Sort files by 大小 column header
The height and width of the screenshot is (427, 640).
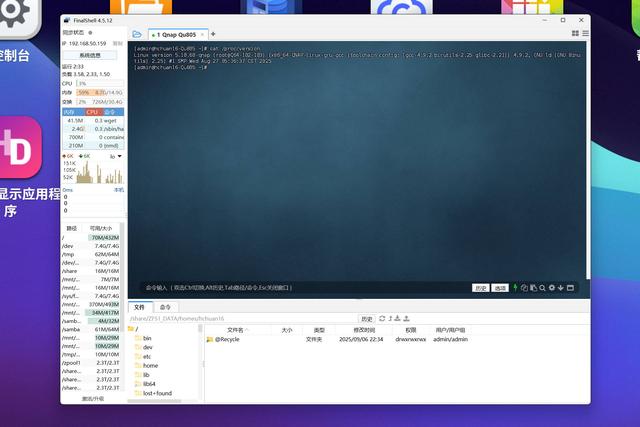tap(287, 330)
